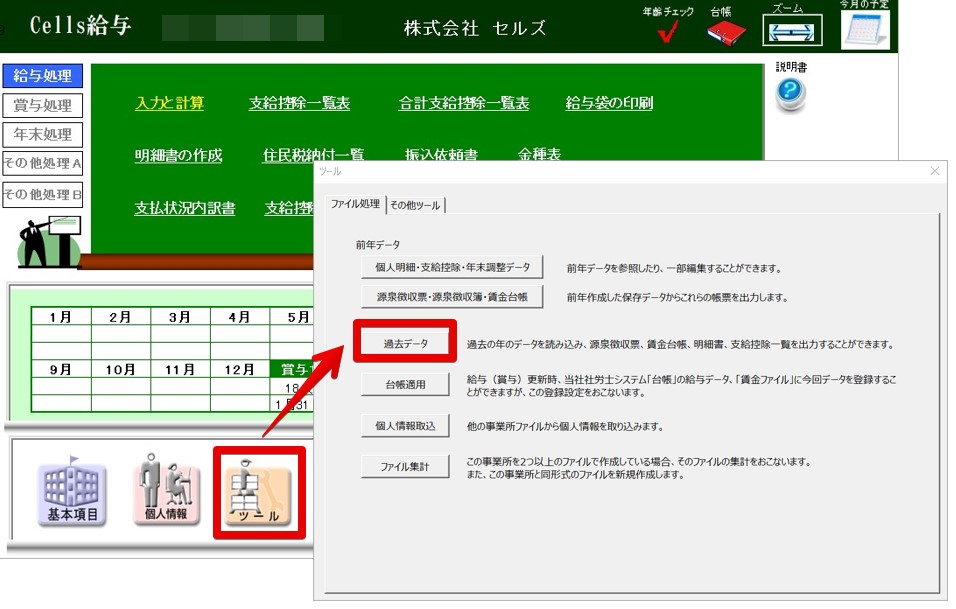Open the 給与袋の印刷 link
Image resolution: width=956 pixels, height=609 pixels.
tap(609, 102)
